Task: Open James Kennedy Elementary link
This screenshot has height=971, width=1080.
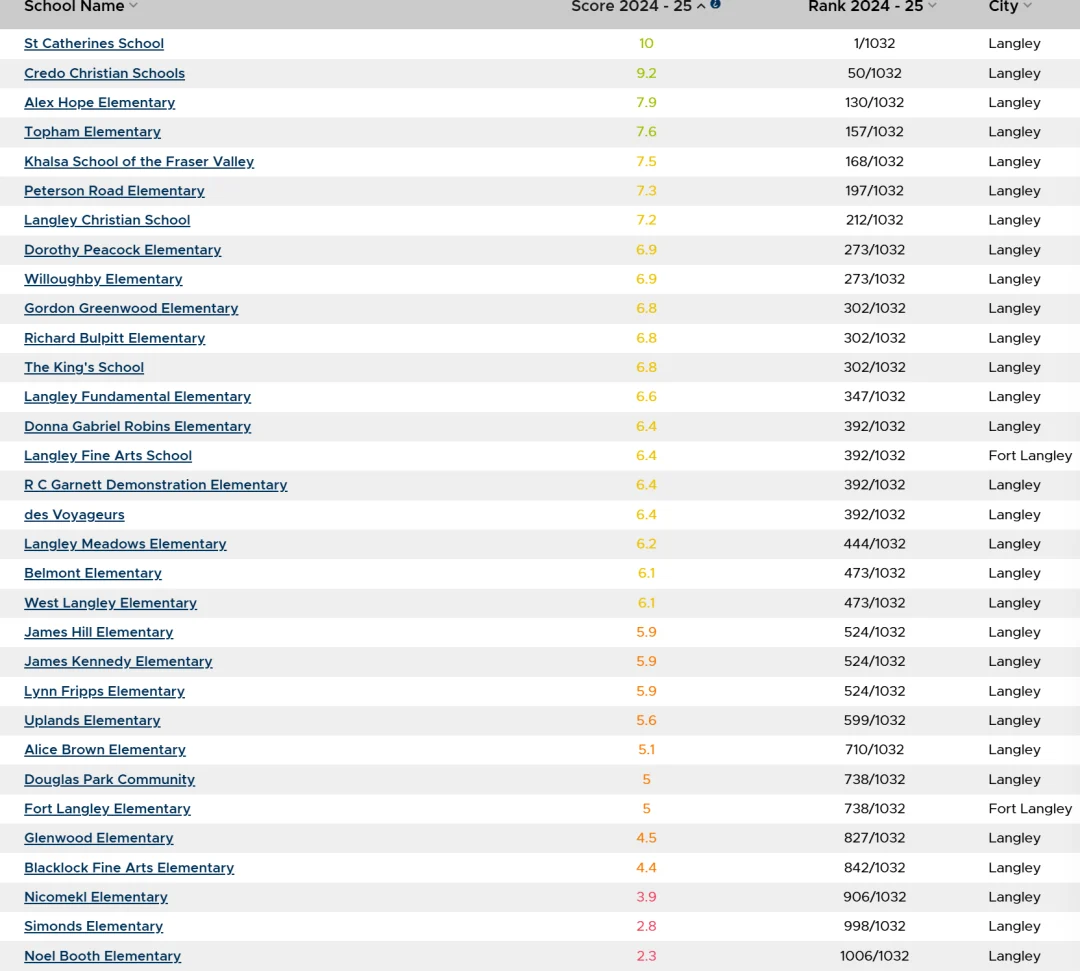Action: [x=118, y=661]
